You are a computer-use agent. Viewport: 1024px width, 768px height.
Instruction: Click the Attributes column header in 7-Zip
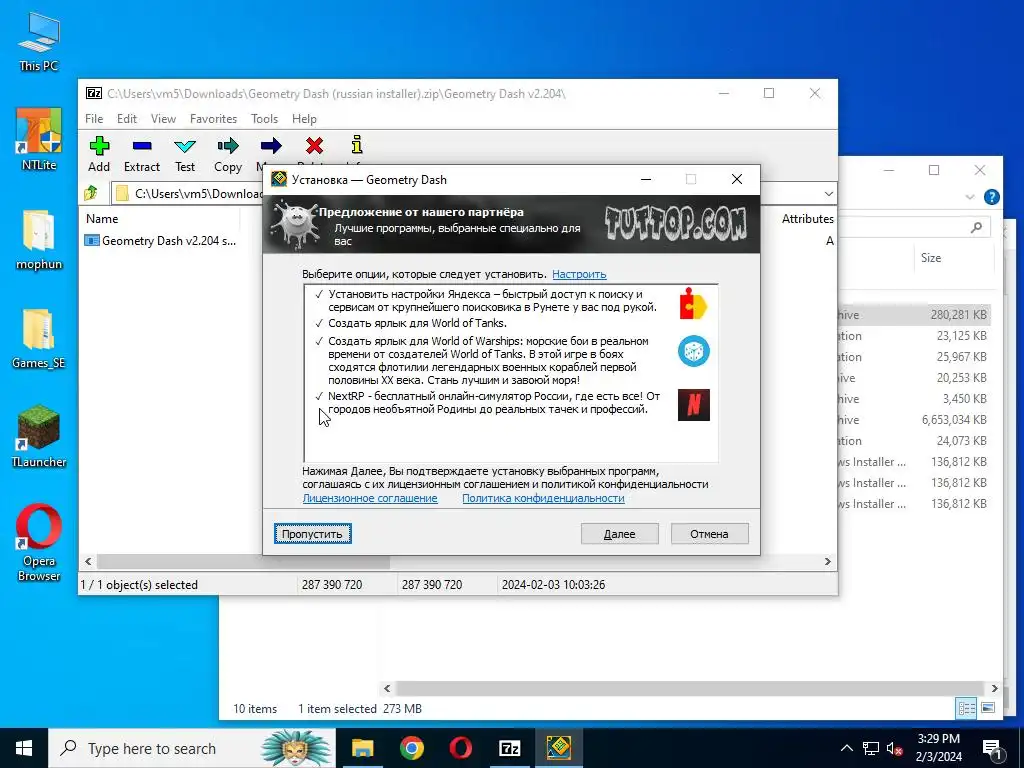(x=808, y=219)
